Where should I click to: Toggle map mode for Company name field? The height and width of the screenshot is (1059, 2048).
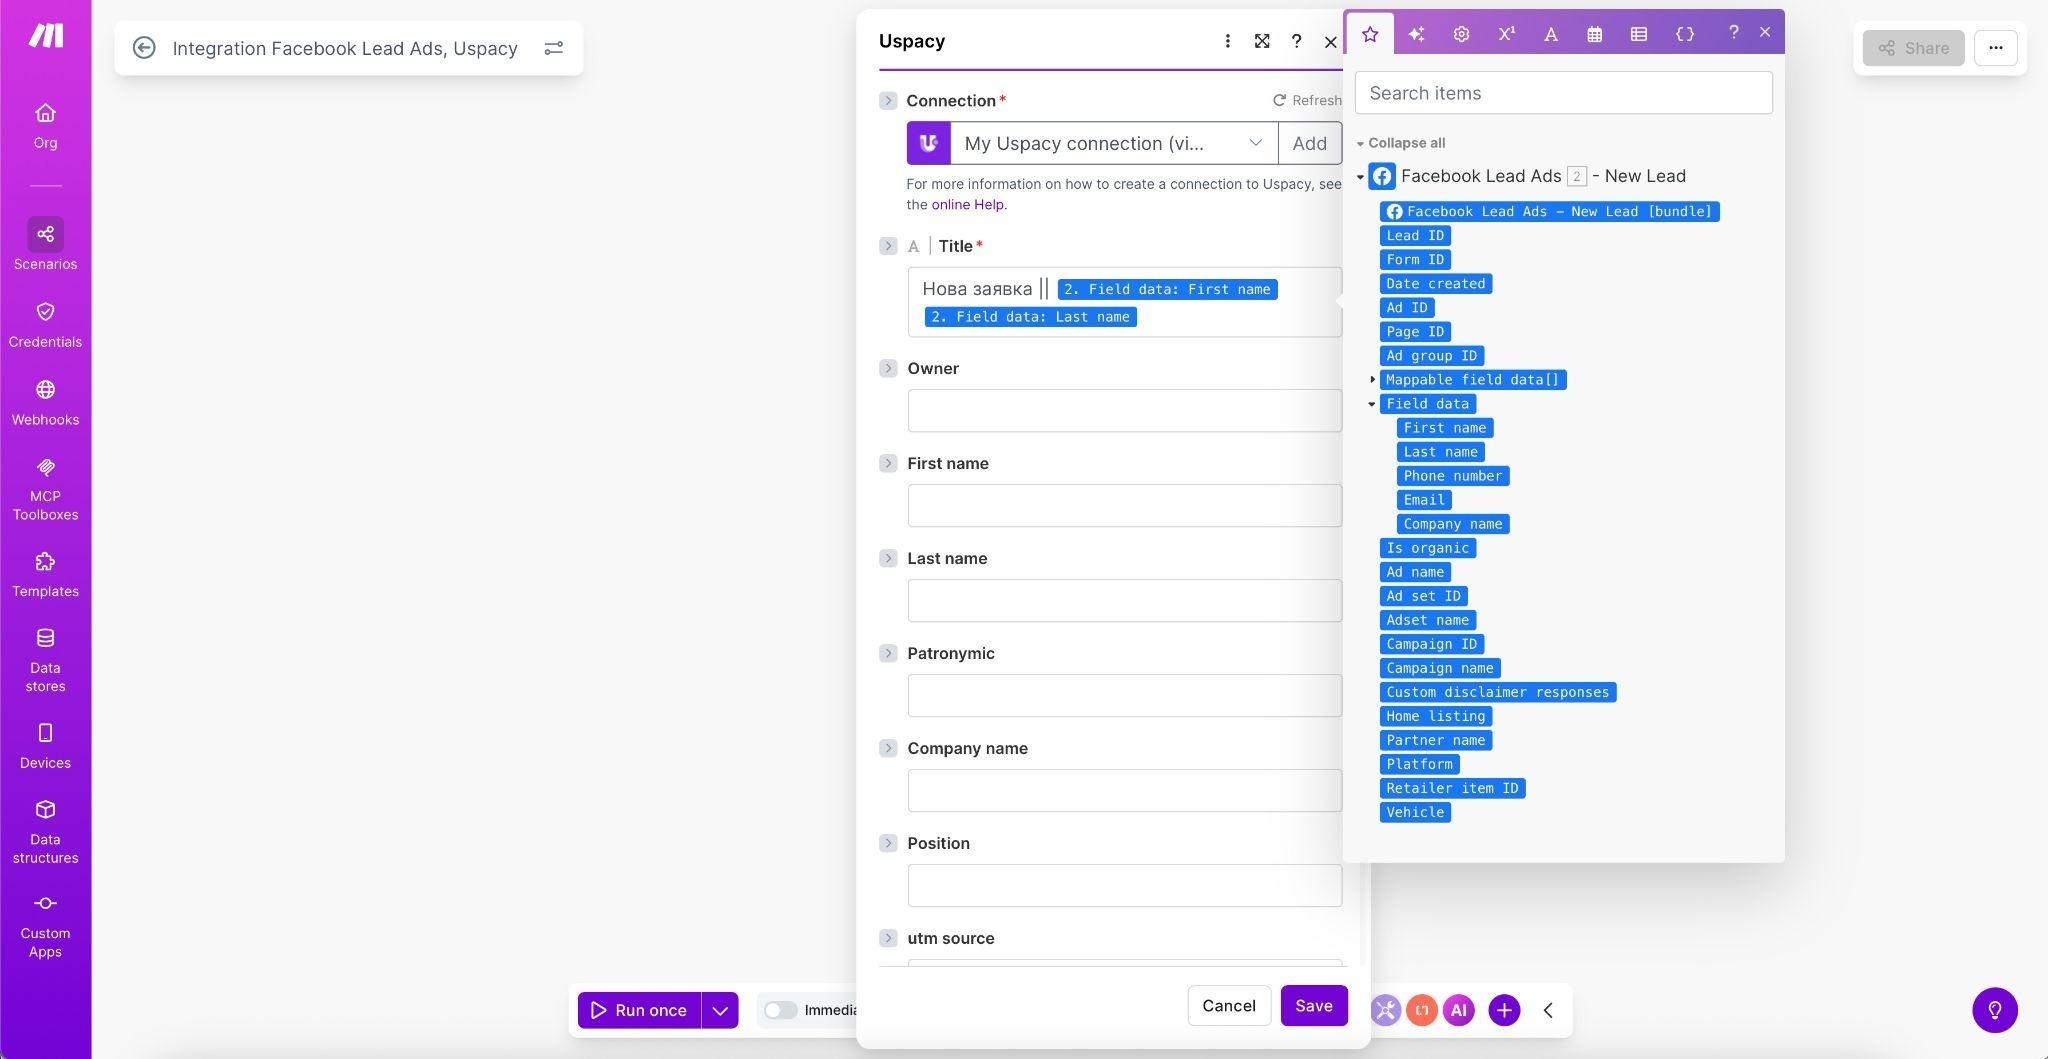pyautogui.click(x=888, y=748)
